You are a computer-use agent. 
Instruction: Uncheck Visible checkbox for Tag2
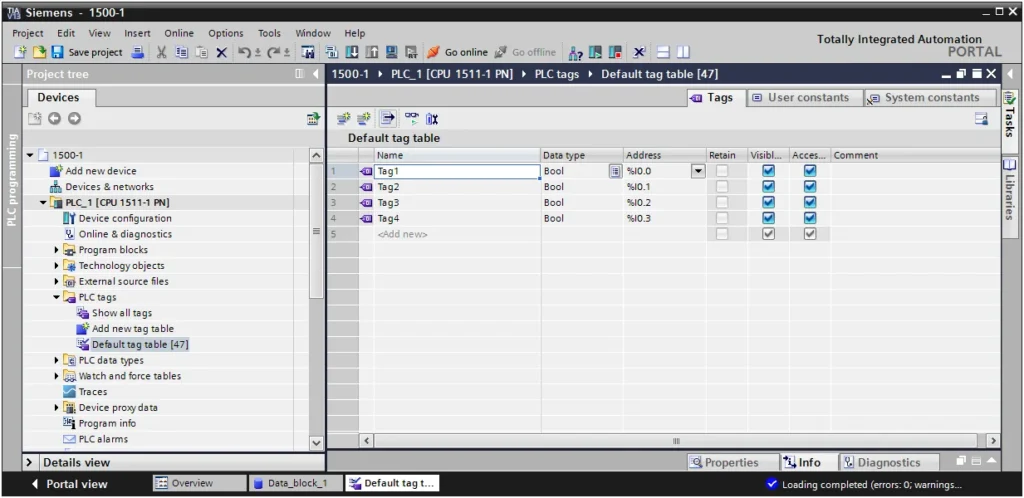[769, 187]
